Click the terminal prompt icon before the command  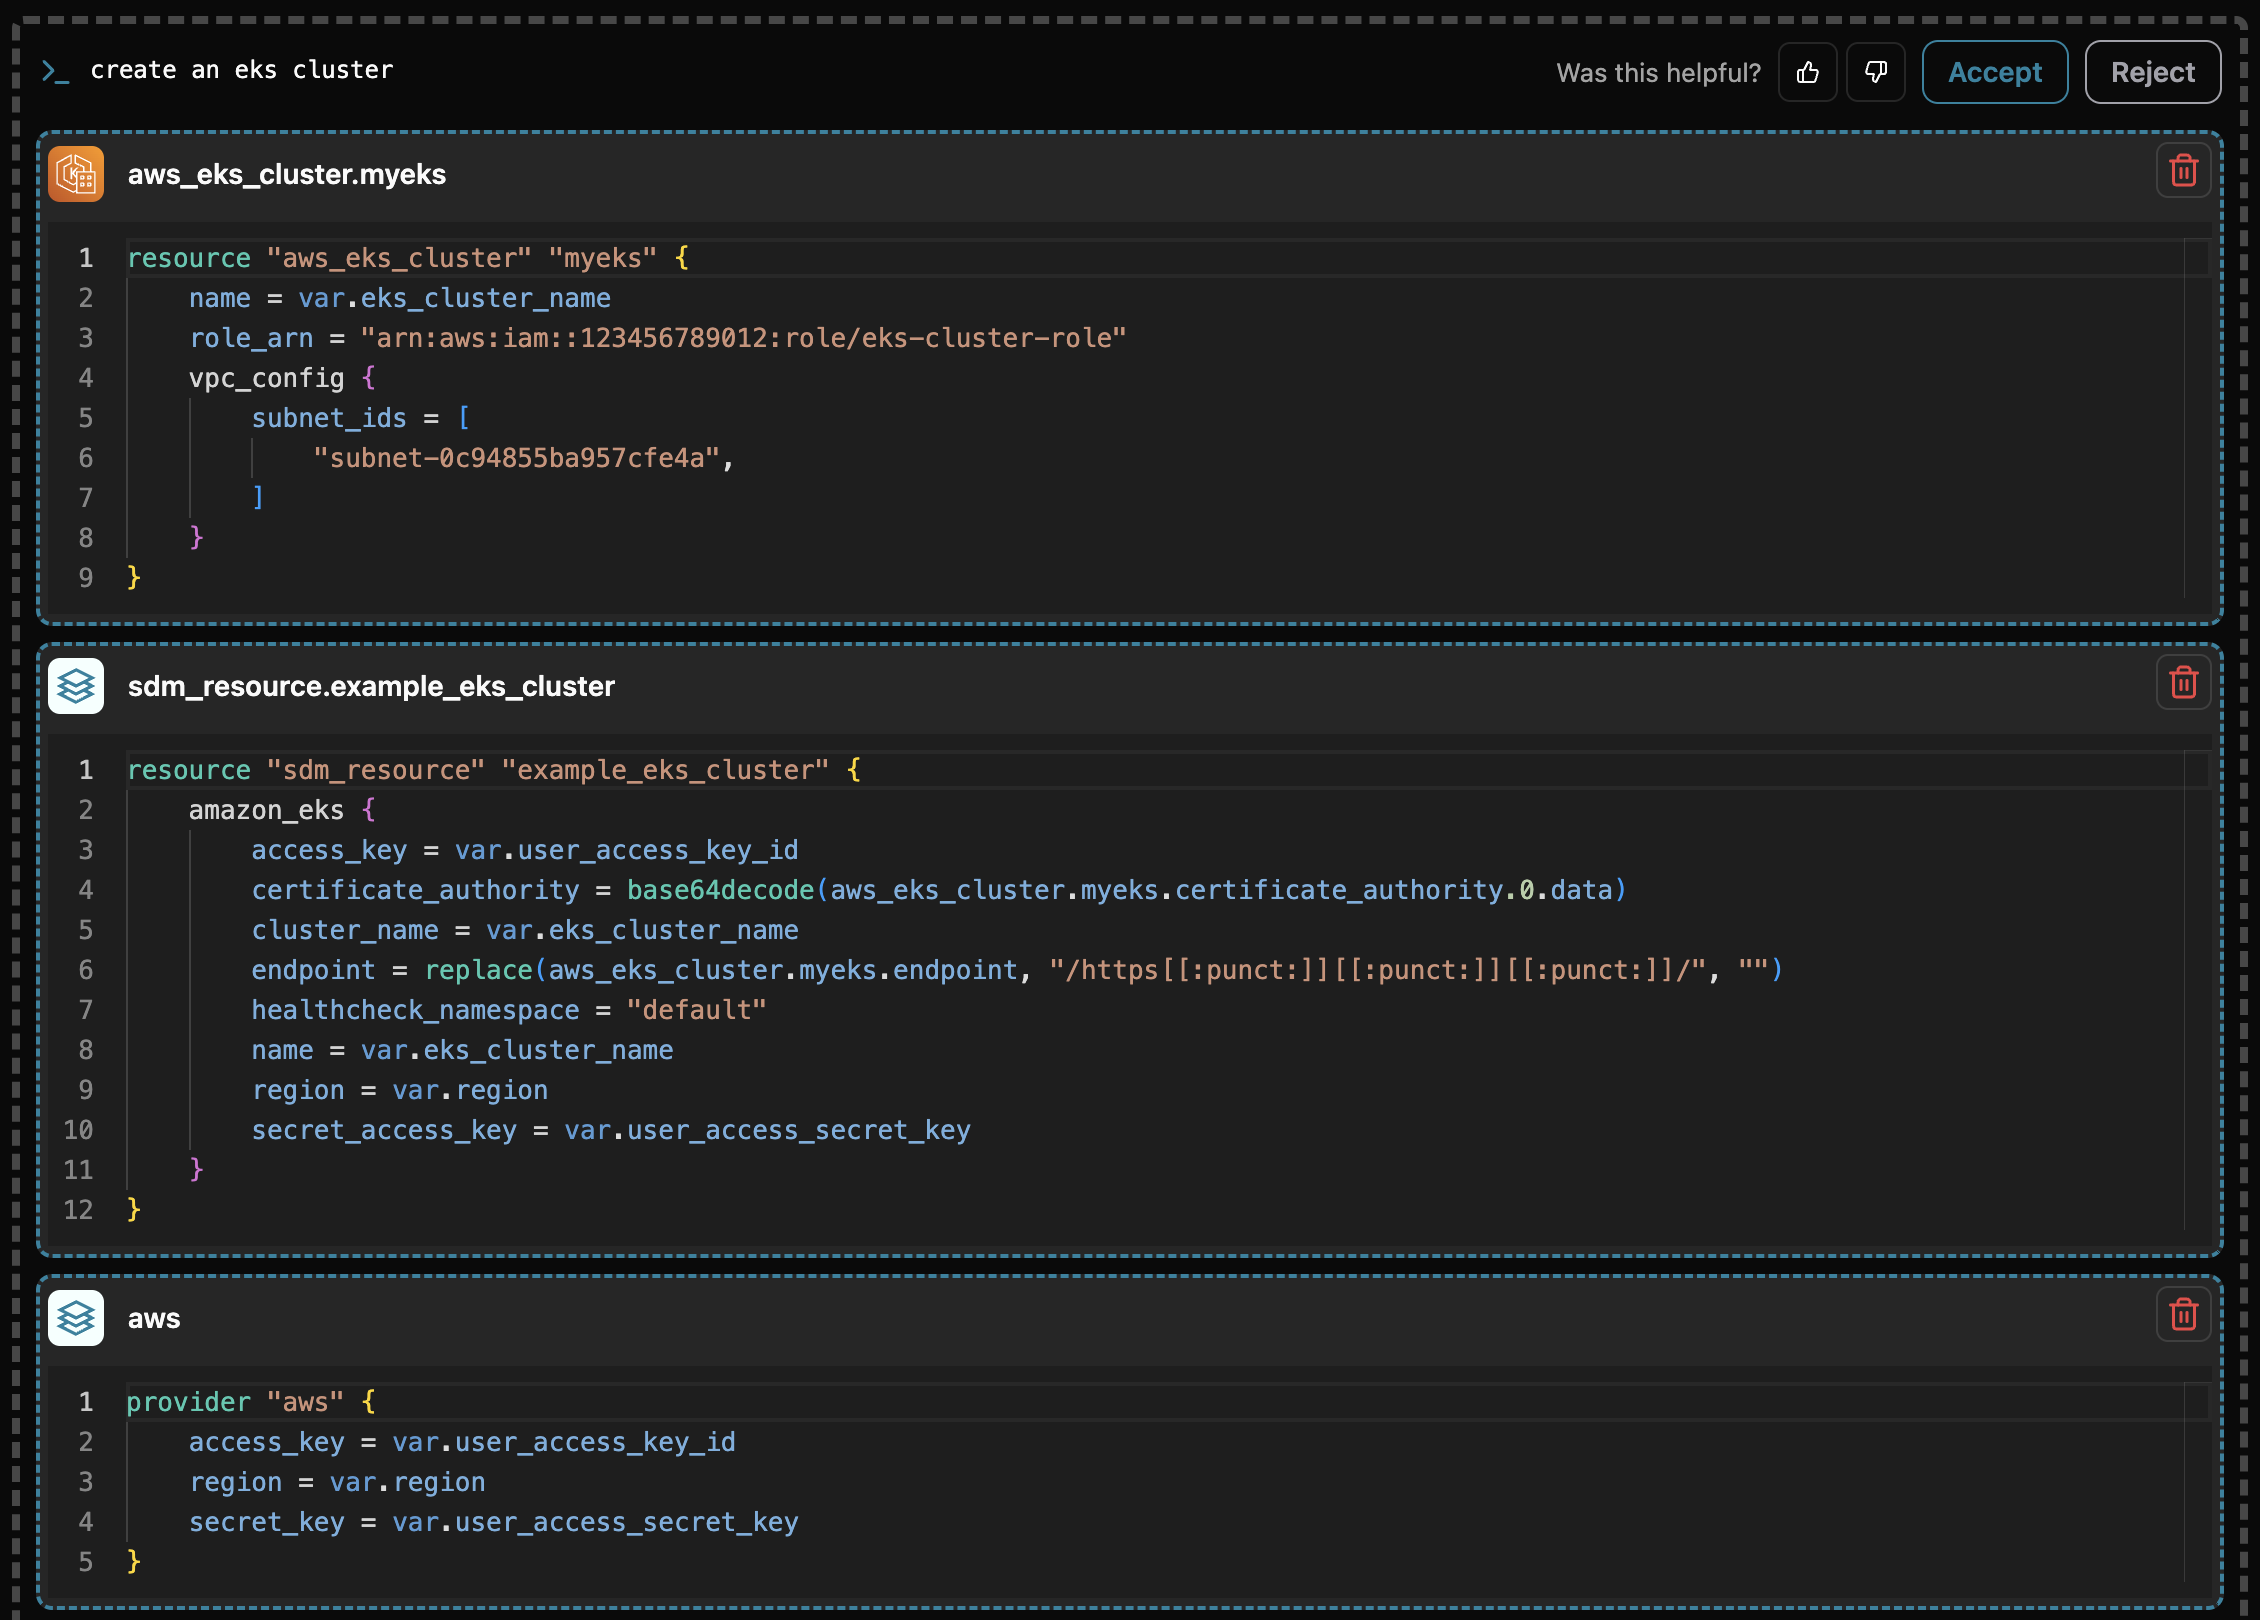(55, 71)
